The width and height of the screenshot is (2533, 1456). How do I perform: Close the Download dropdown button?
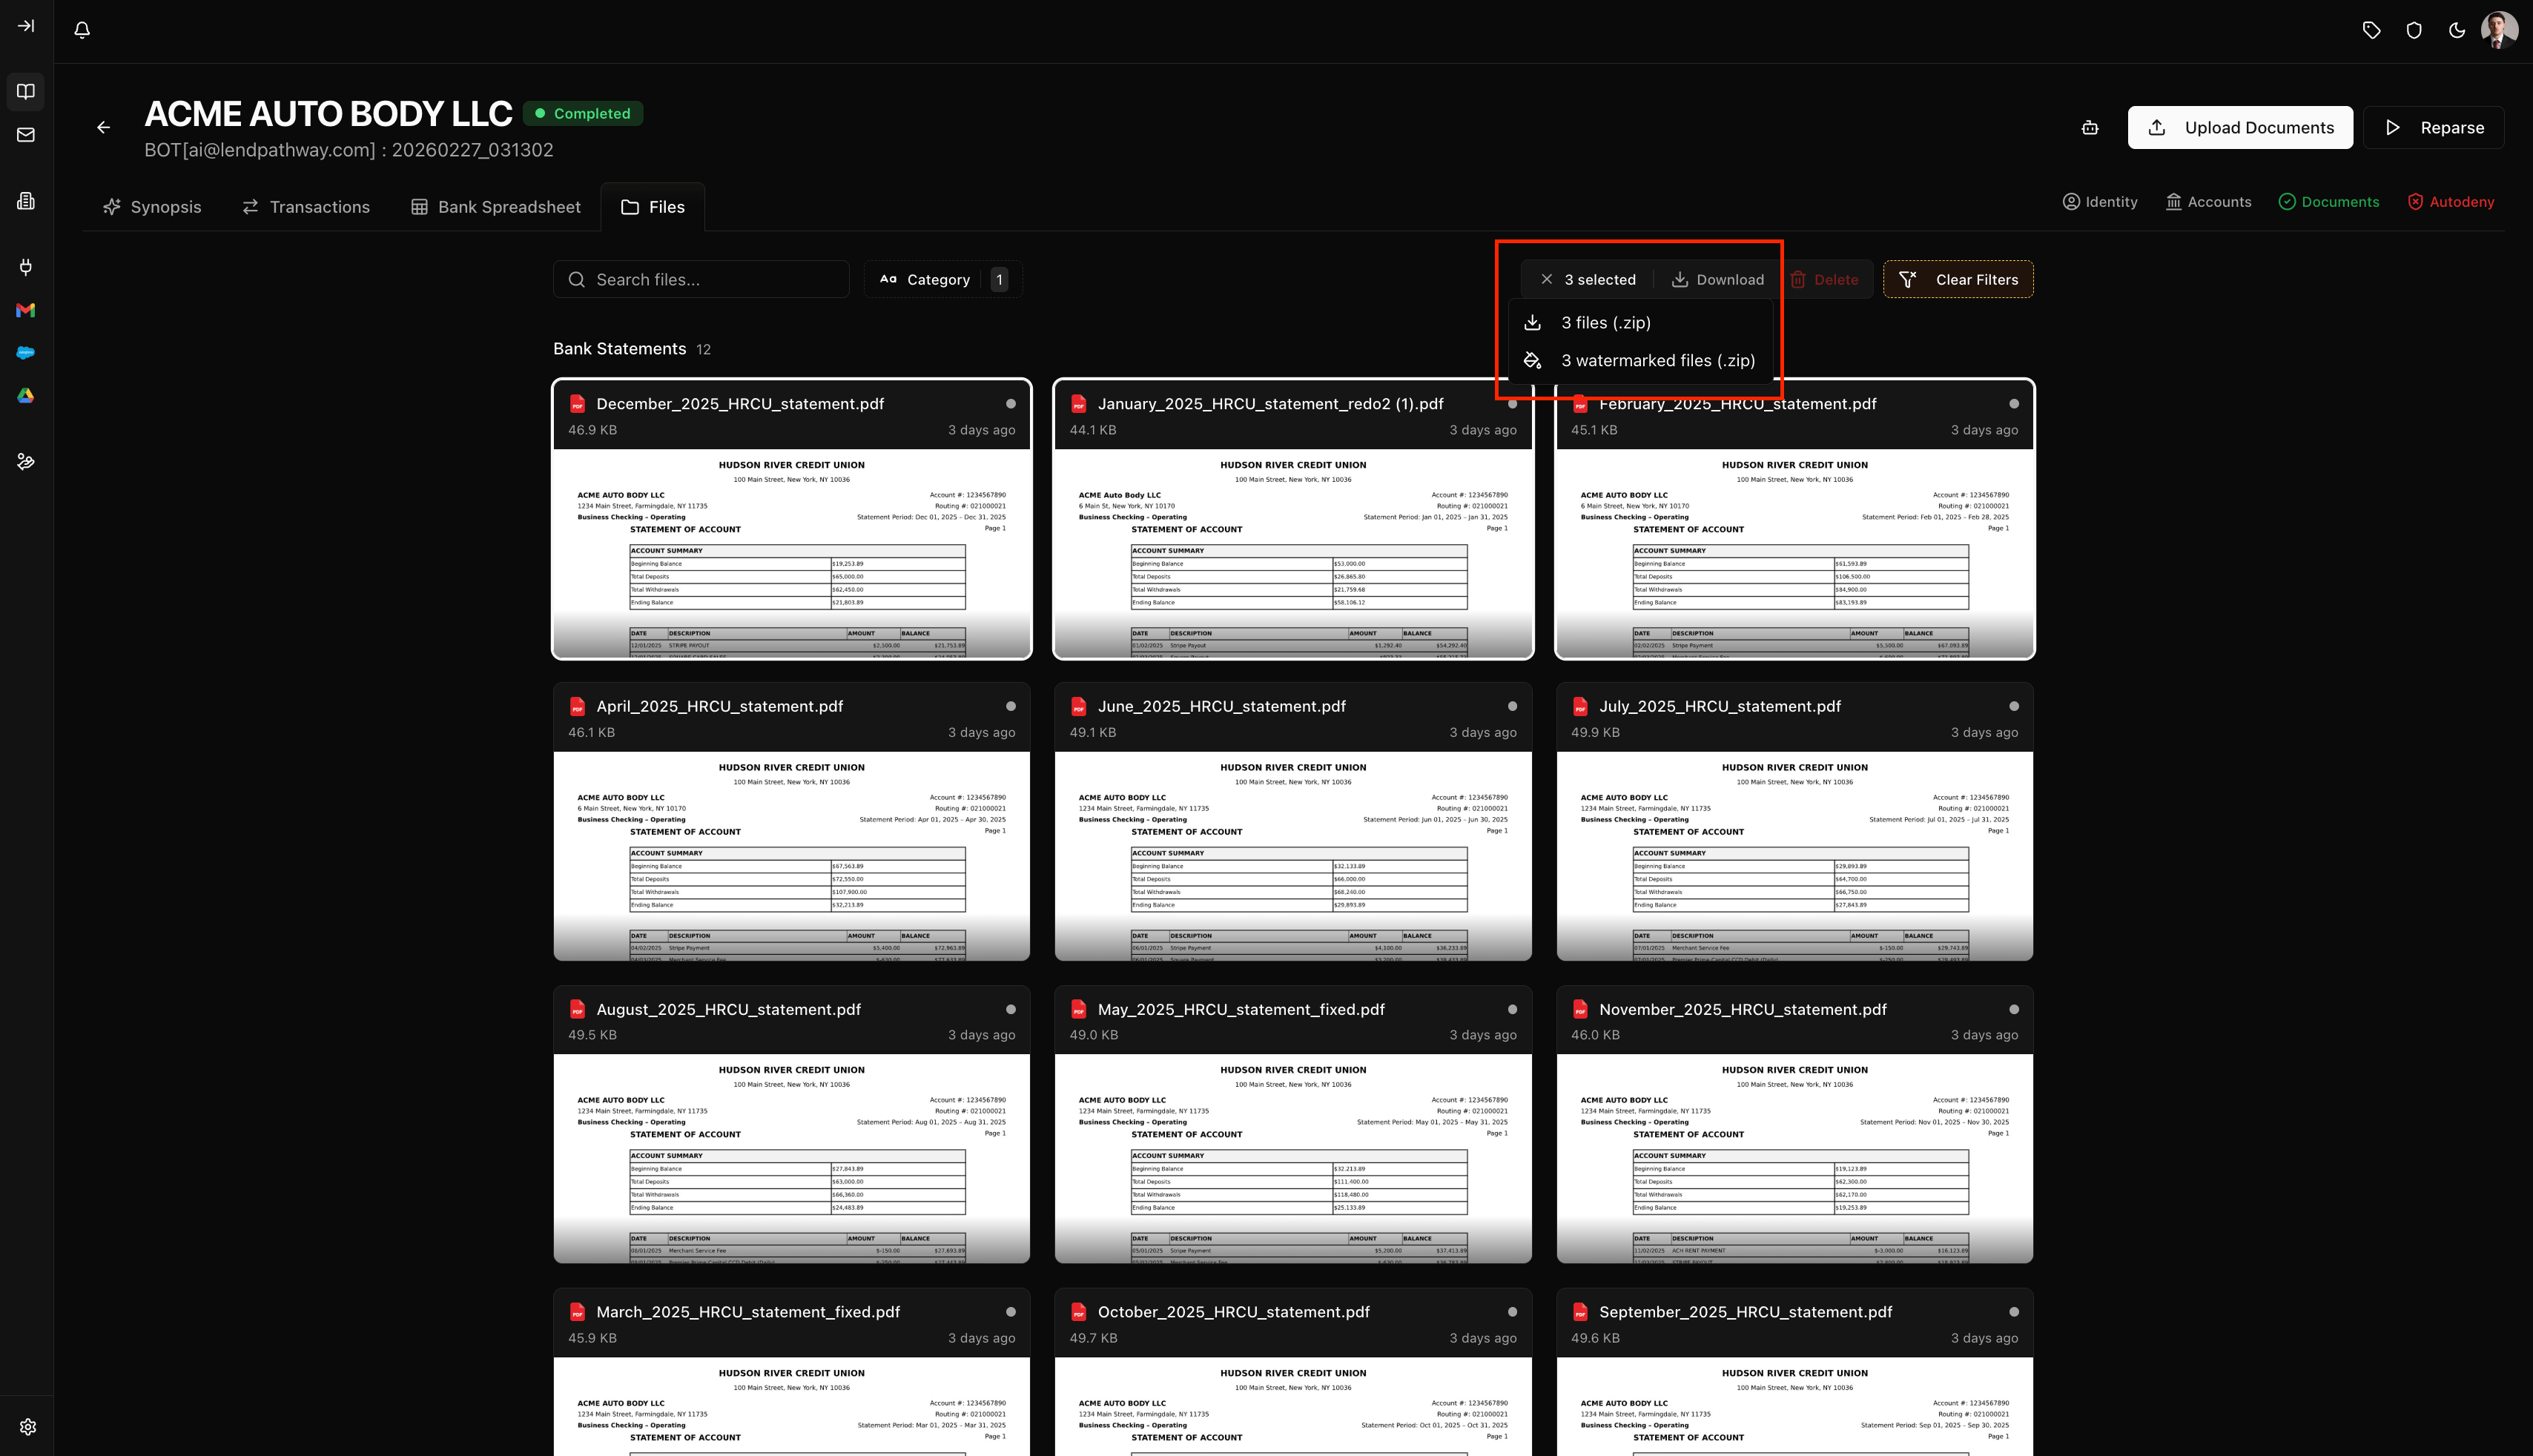tap(1717, 280)
